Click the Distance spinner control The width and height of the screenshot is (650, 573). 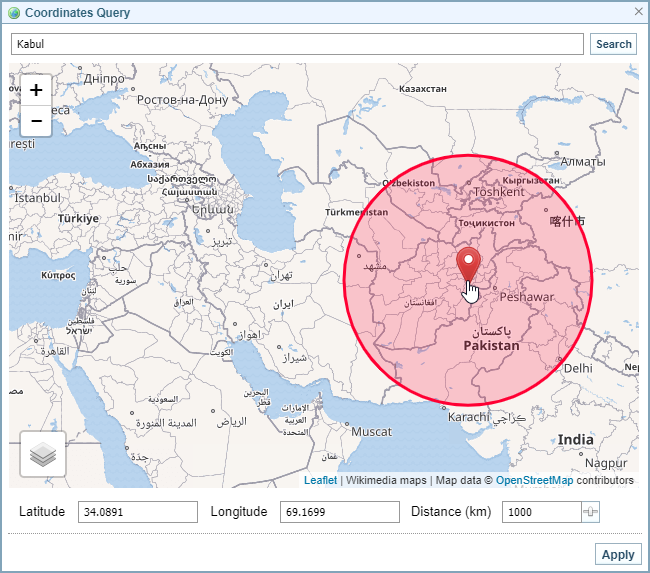pos(591,512)
